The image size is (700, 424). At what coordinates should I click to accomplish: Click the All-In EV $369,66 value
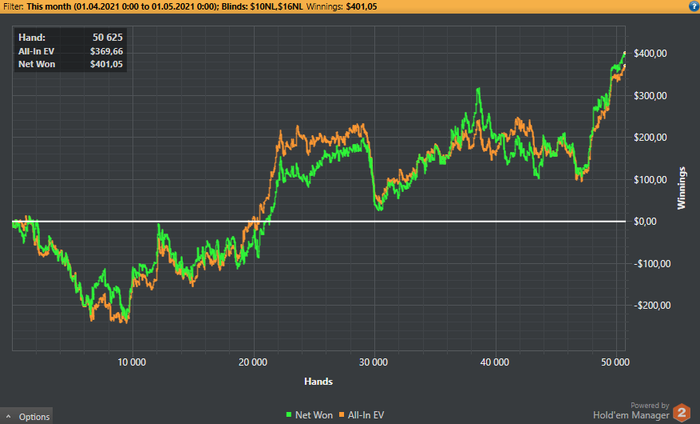[106, 51]
